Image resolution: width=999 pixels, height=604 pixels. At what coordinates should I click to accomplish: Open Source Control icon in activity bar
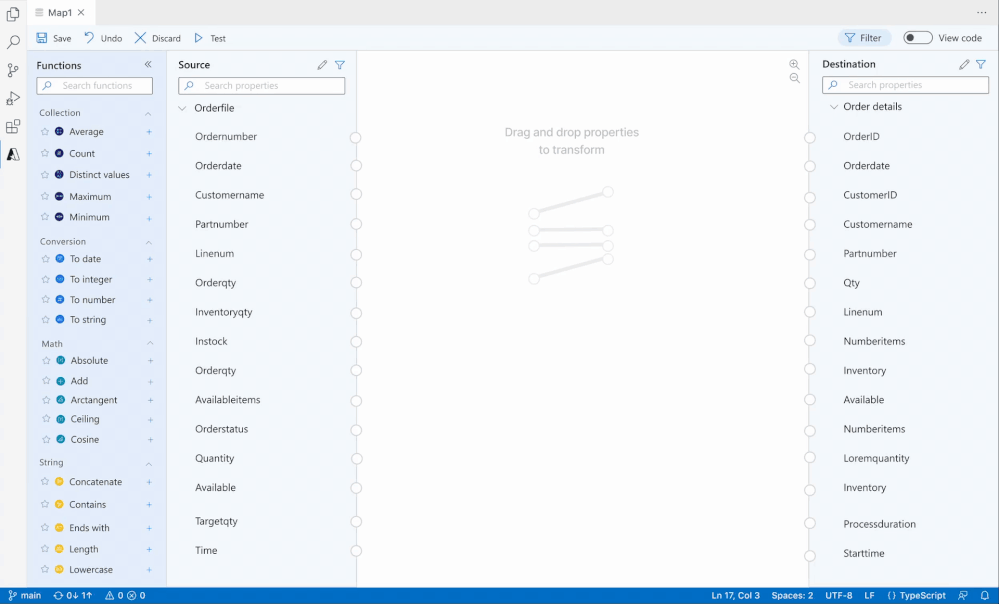pos(13,70)
